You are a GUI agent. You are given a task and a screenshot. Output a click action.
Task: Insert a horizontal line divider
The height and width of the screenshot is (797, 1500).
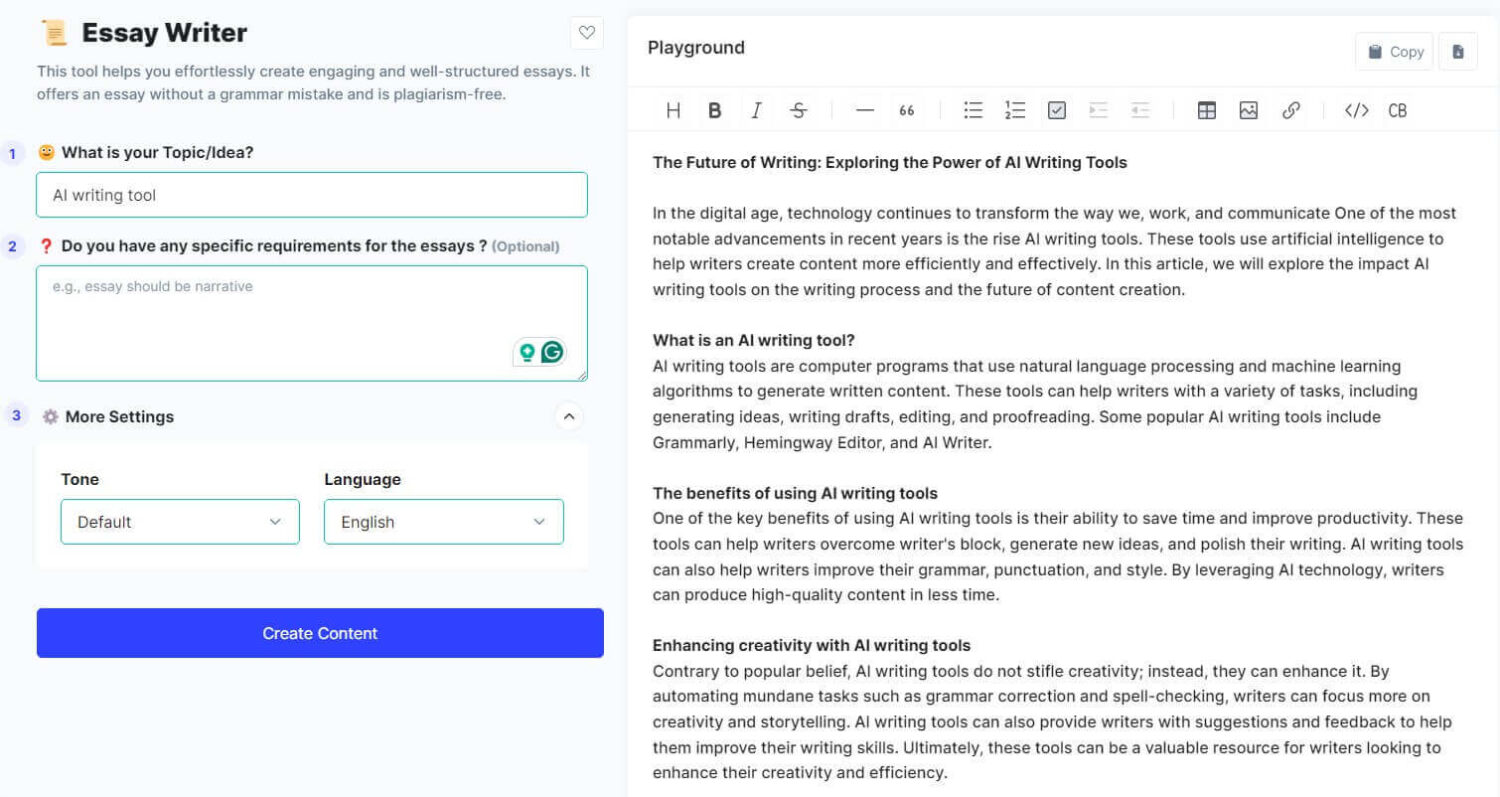coord(865,111)
